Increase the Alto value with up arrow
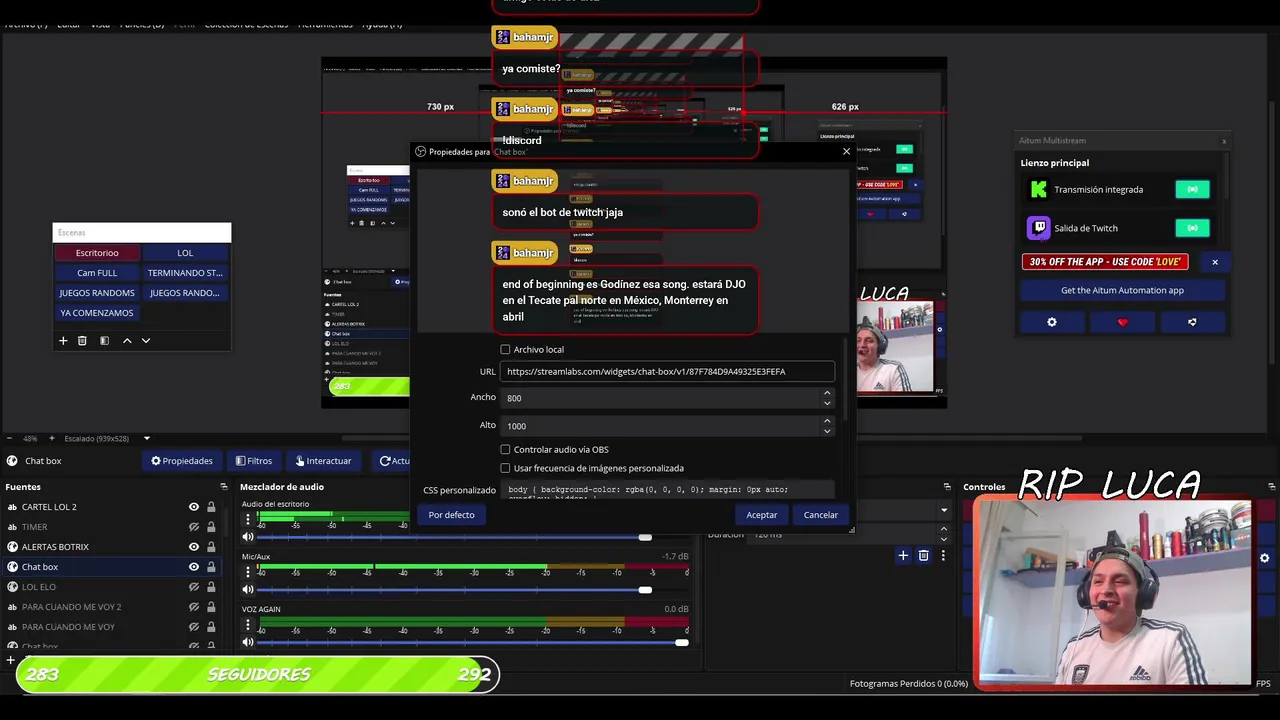 827,421
